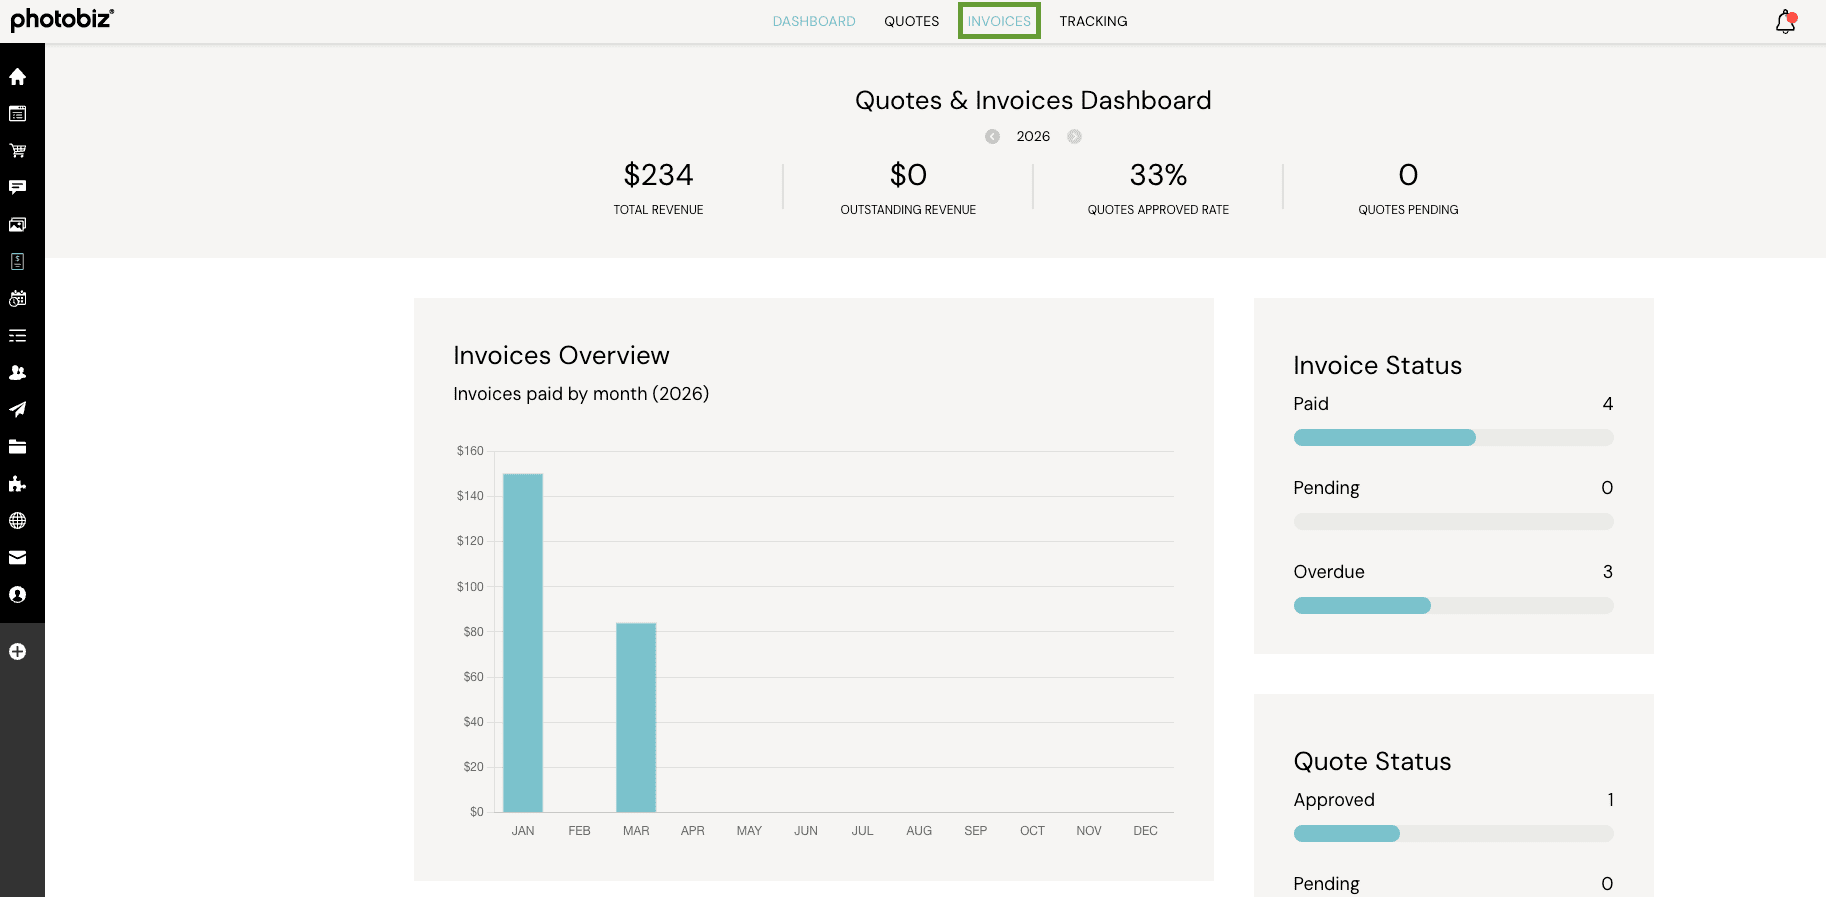Click the Quote Status heading

pos(1372,762)
